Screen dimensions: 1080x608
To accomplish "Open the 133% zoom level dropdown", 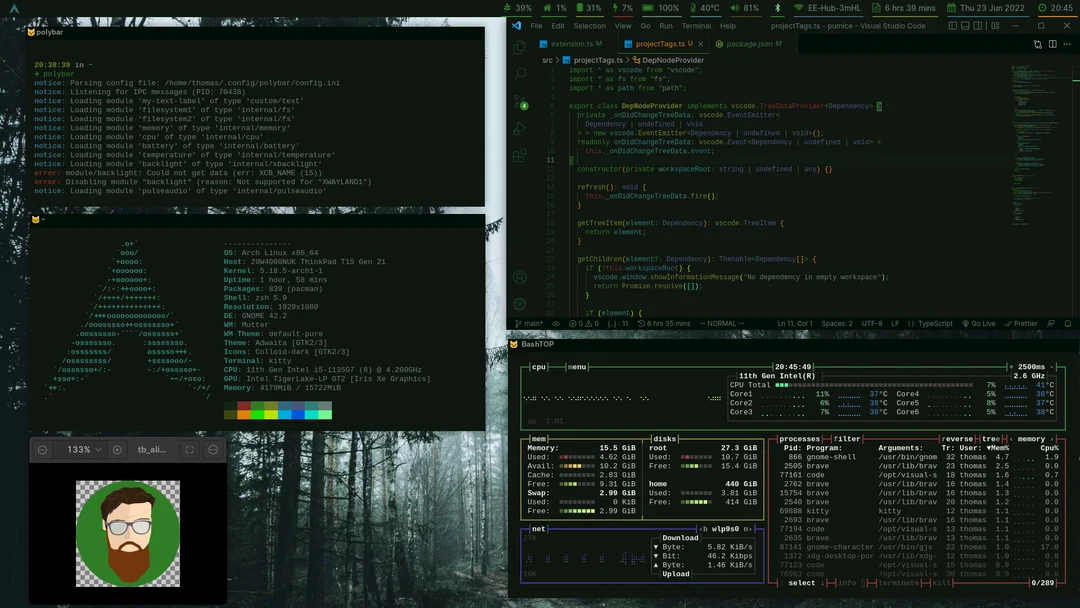I will [x=82, y=449].
